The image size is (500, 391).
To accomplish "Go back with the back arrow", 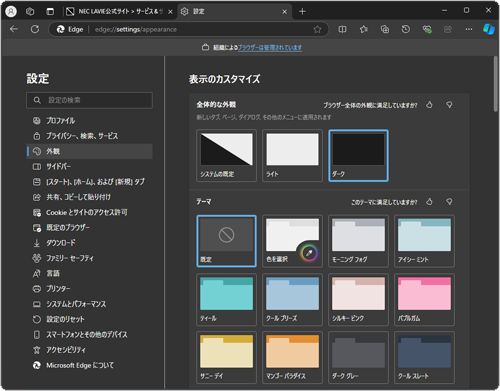I will pos(14,29).
